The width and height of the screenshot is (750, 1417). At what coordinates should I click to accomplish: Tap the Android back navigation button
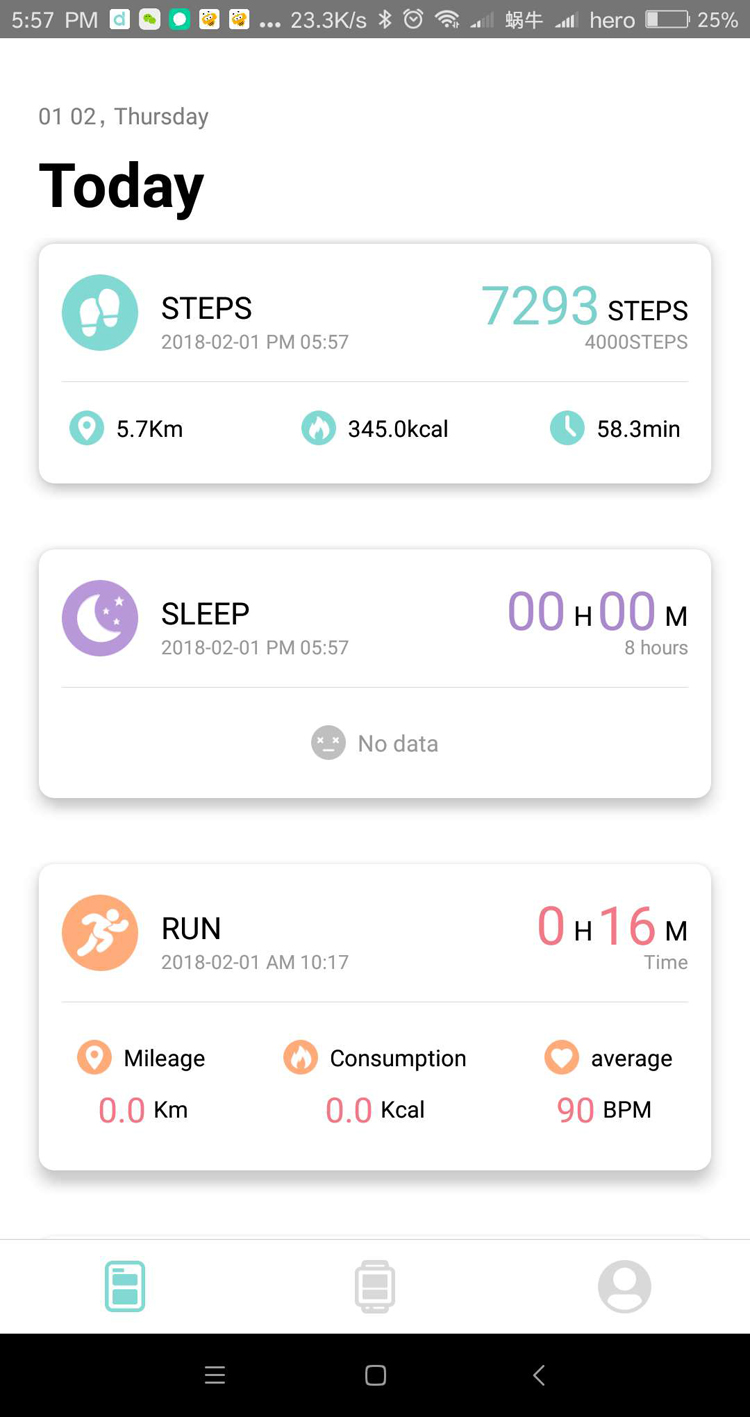point(538,1375)
